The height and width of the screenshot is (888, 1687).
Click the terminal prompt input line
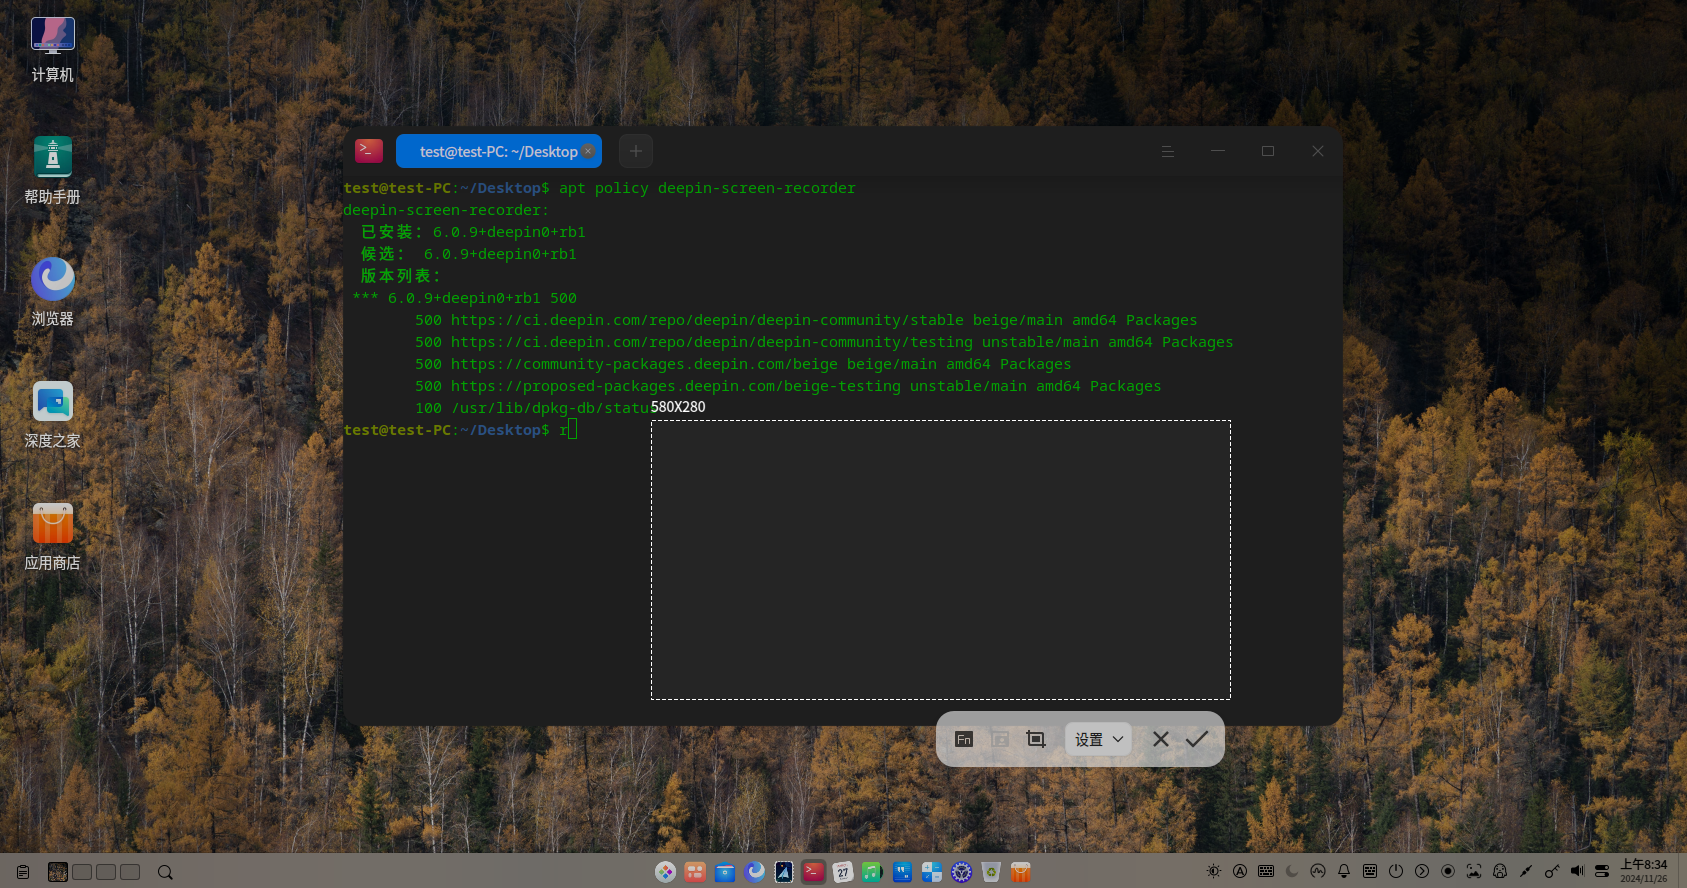460,430
